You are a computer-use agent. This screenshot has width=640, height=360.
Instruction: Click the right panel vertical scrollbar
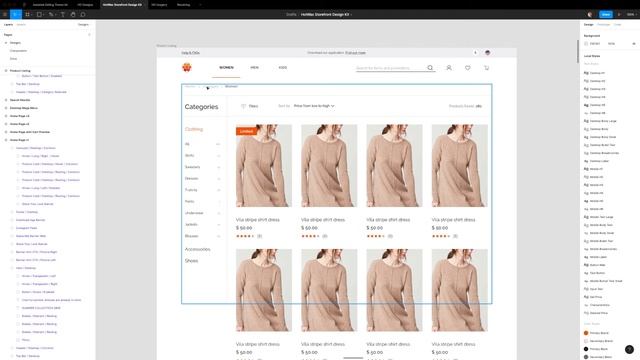click(578, 51)
